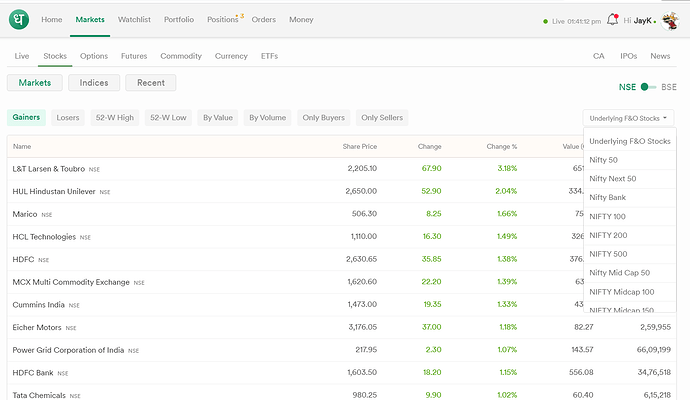The image size is (690, 400).
Task: Open MCX Multi Commodity Exchange stock
Action: coord(295,282)
